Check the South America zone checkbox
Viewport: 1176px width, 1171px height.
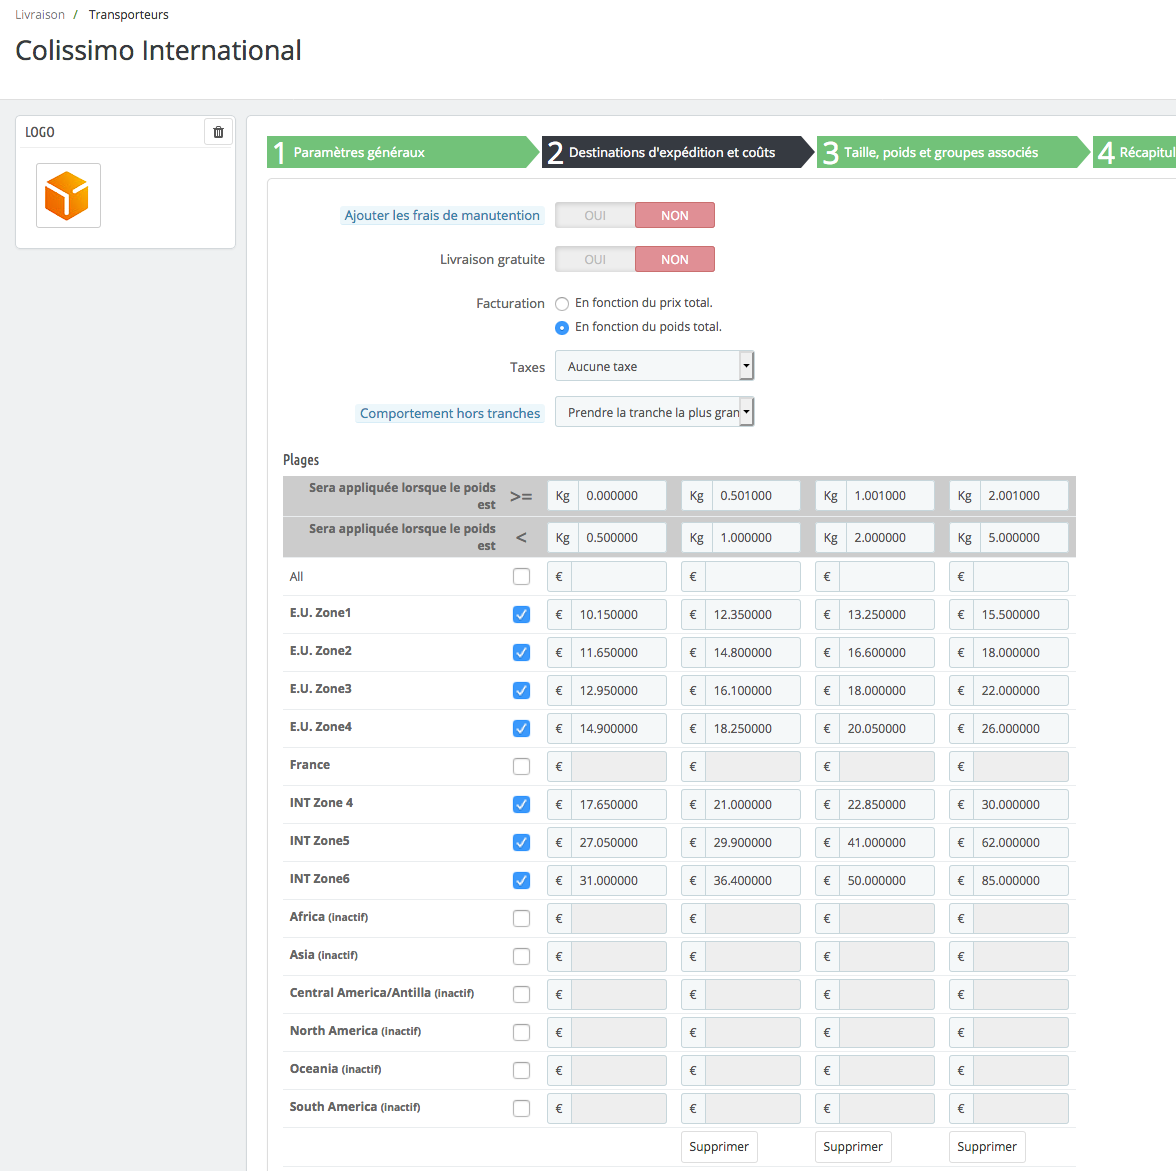[521, 1109]
